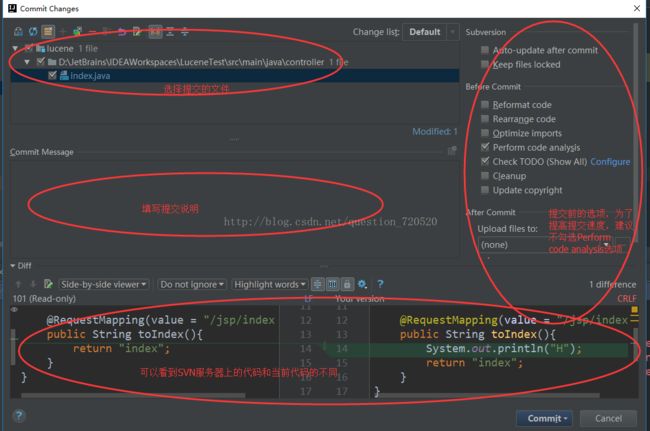Click the Jump to Source pencil icon in top toolbar
650x431 pixels.
(137, 31)
